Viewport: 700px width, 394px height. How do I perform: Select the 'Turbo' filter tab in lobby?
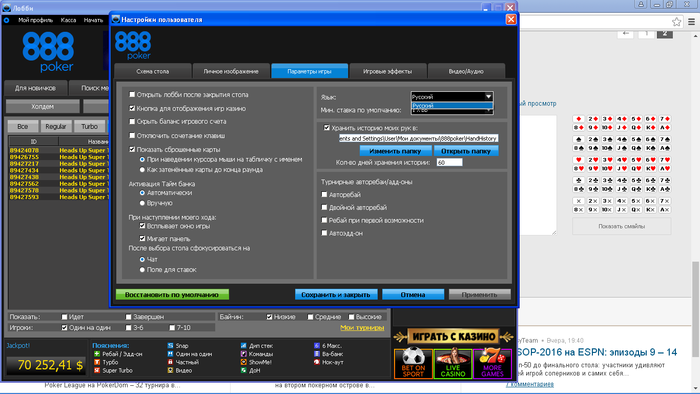[89, 126]
